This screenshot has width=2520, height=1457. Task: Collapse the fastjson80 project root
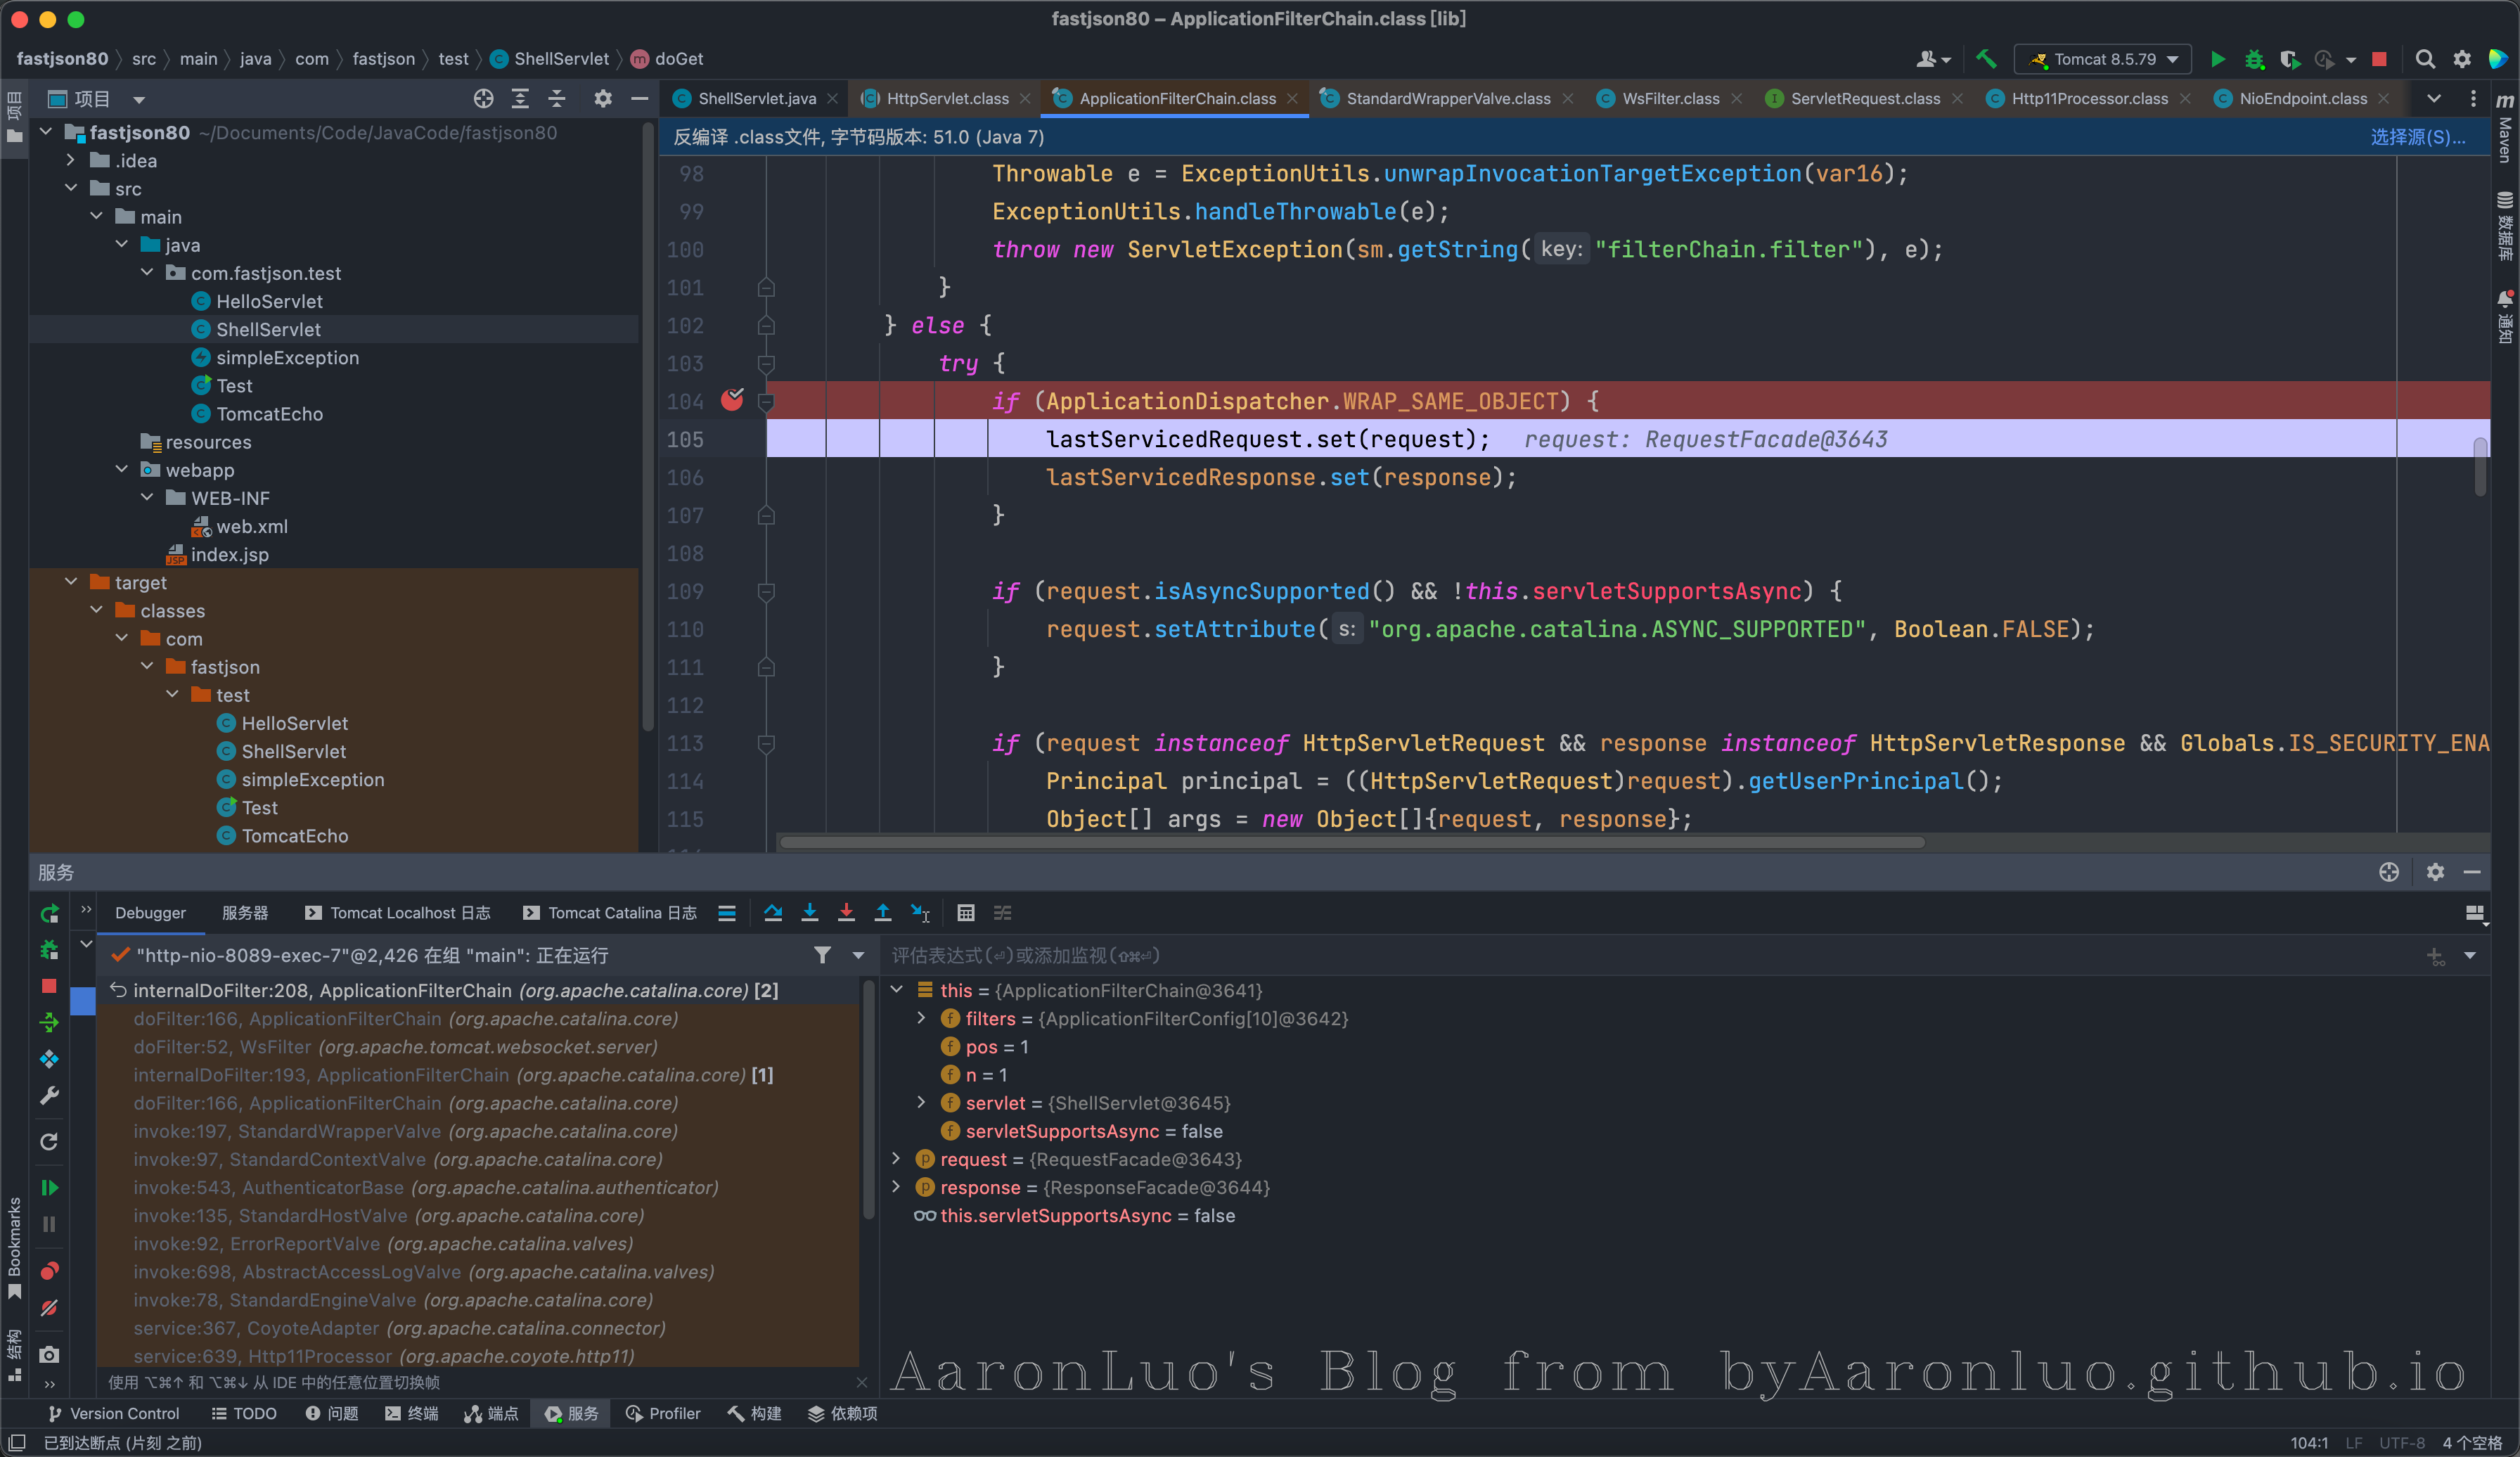pos(46,132)
